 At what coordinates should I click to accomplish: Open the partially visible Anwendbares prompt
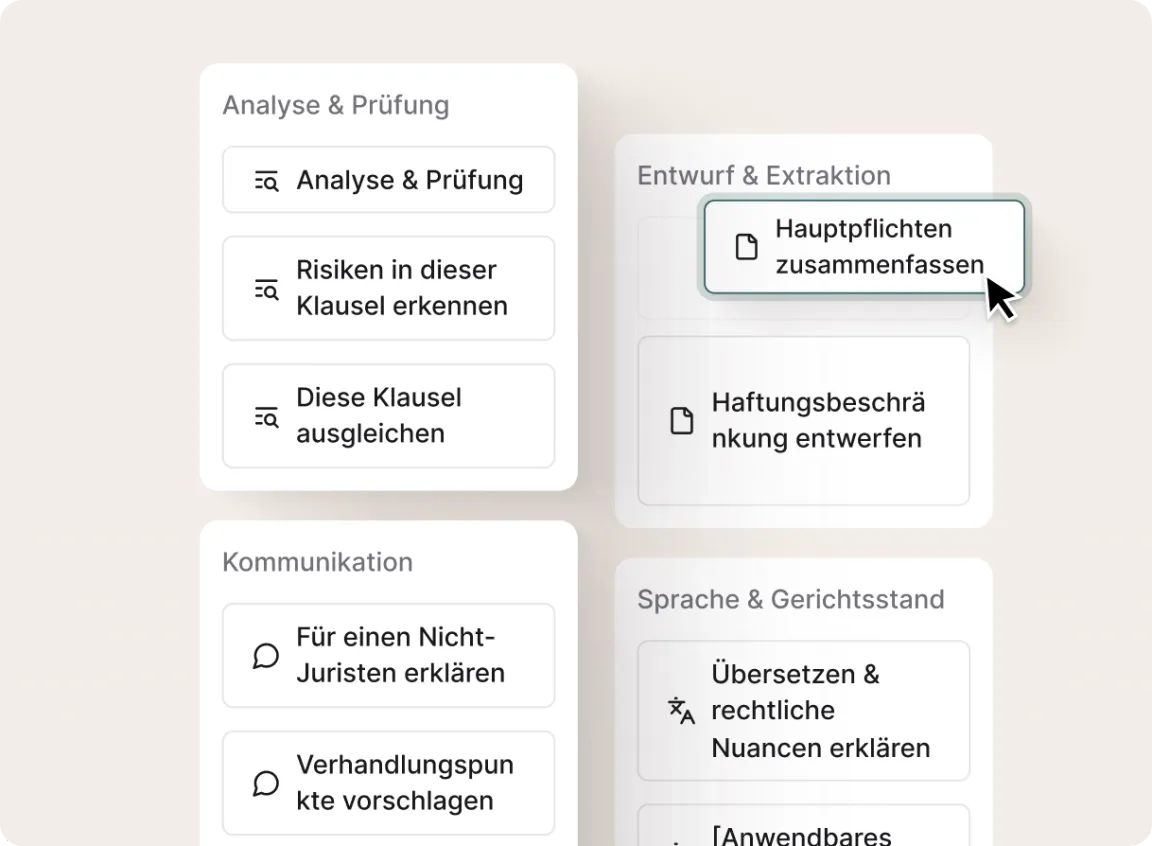coord(803,830)
